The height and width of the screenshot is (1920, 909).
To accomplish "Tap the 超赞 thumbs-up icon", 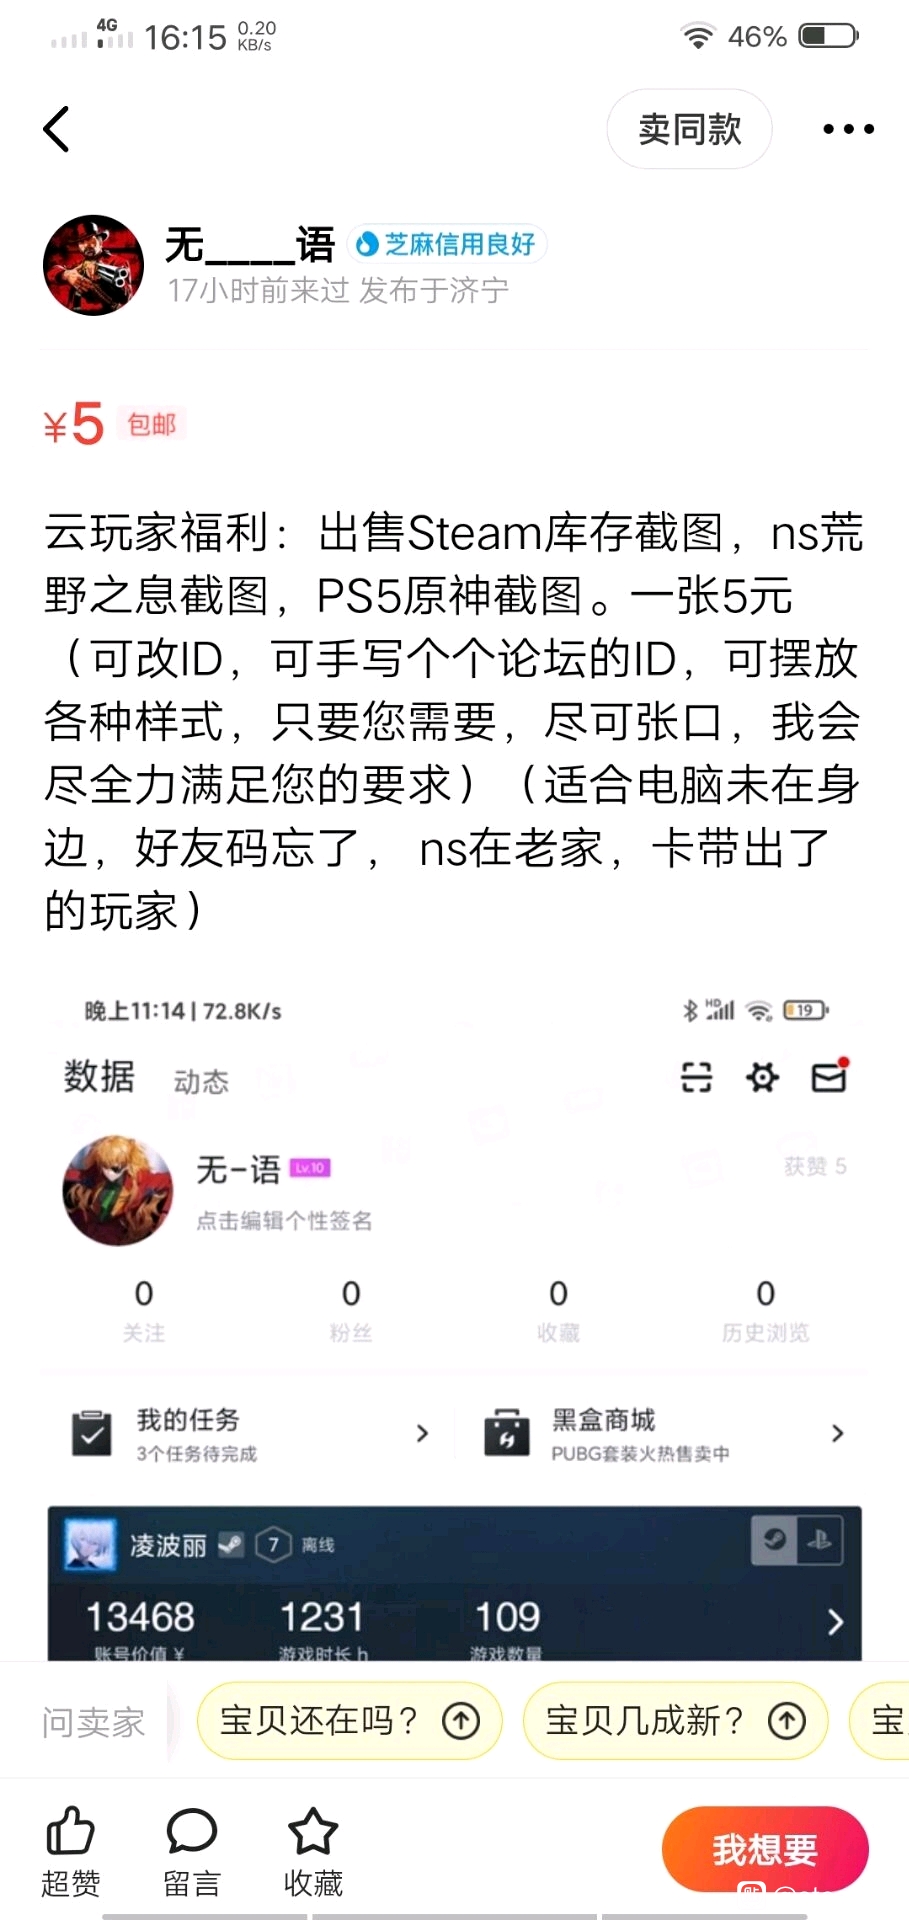I will point(70,1831).
